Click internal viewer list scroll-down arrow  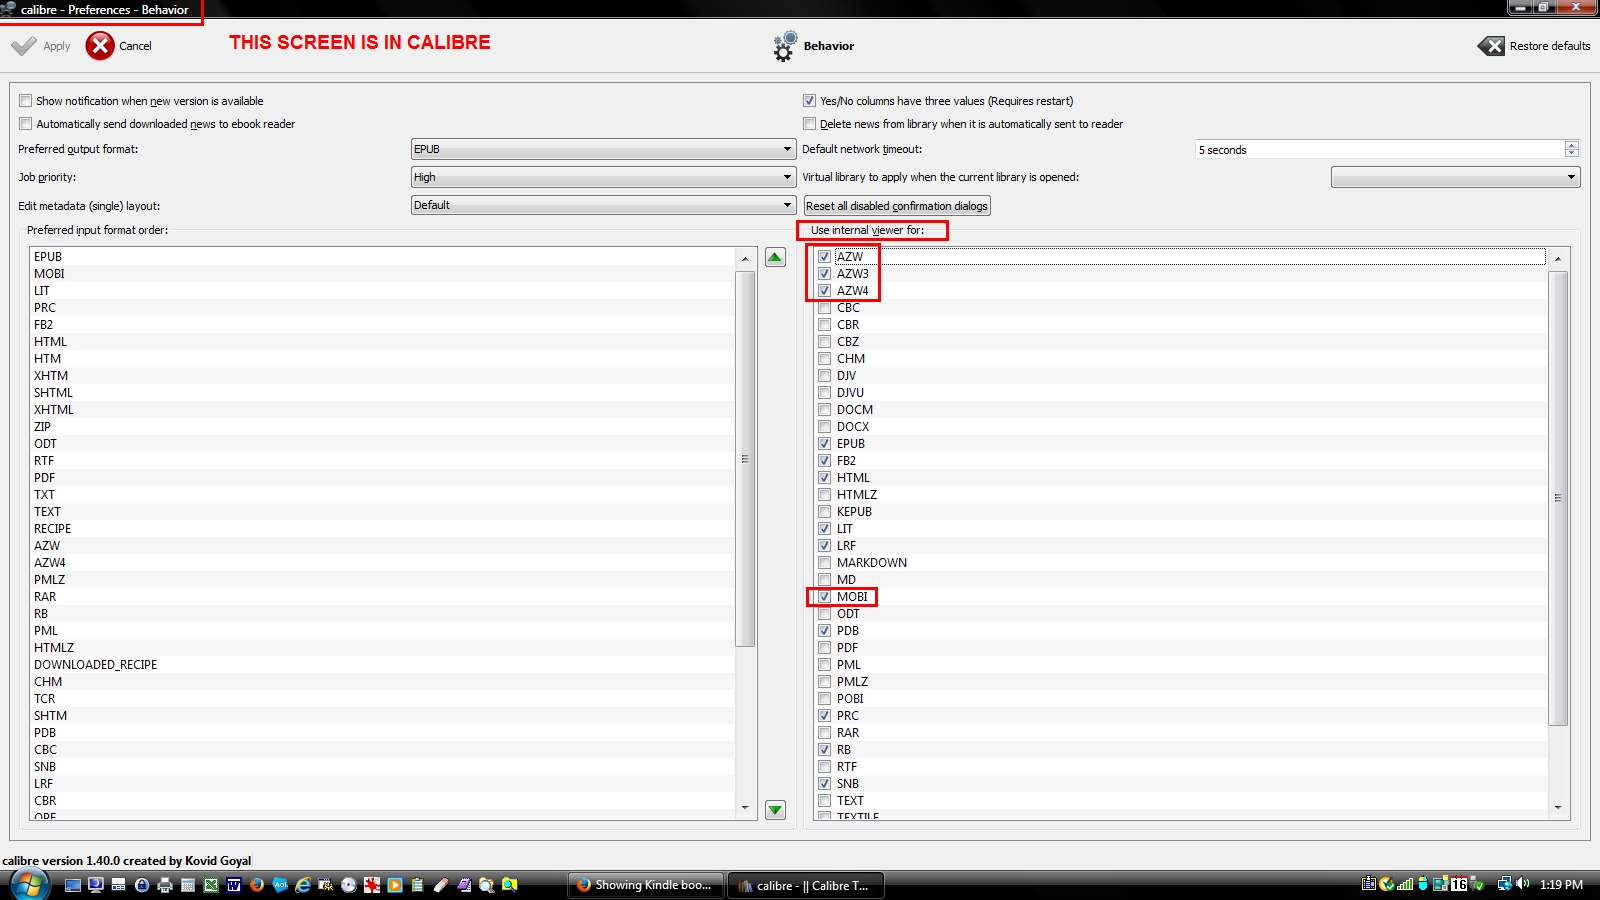click(x=1558, y=808)
